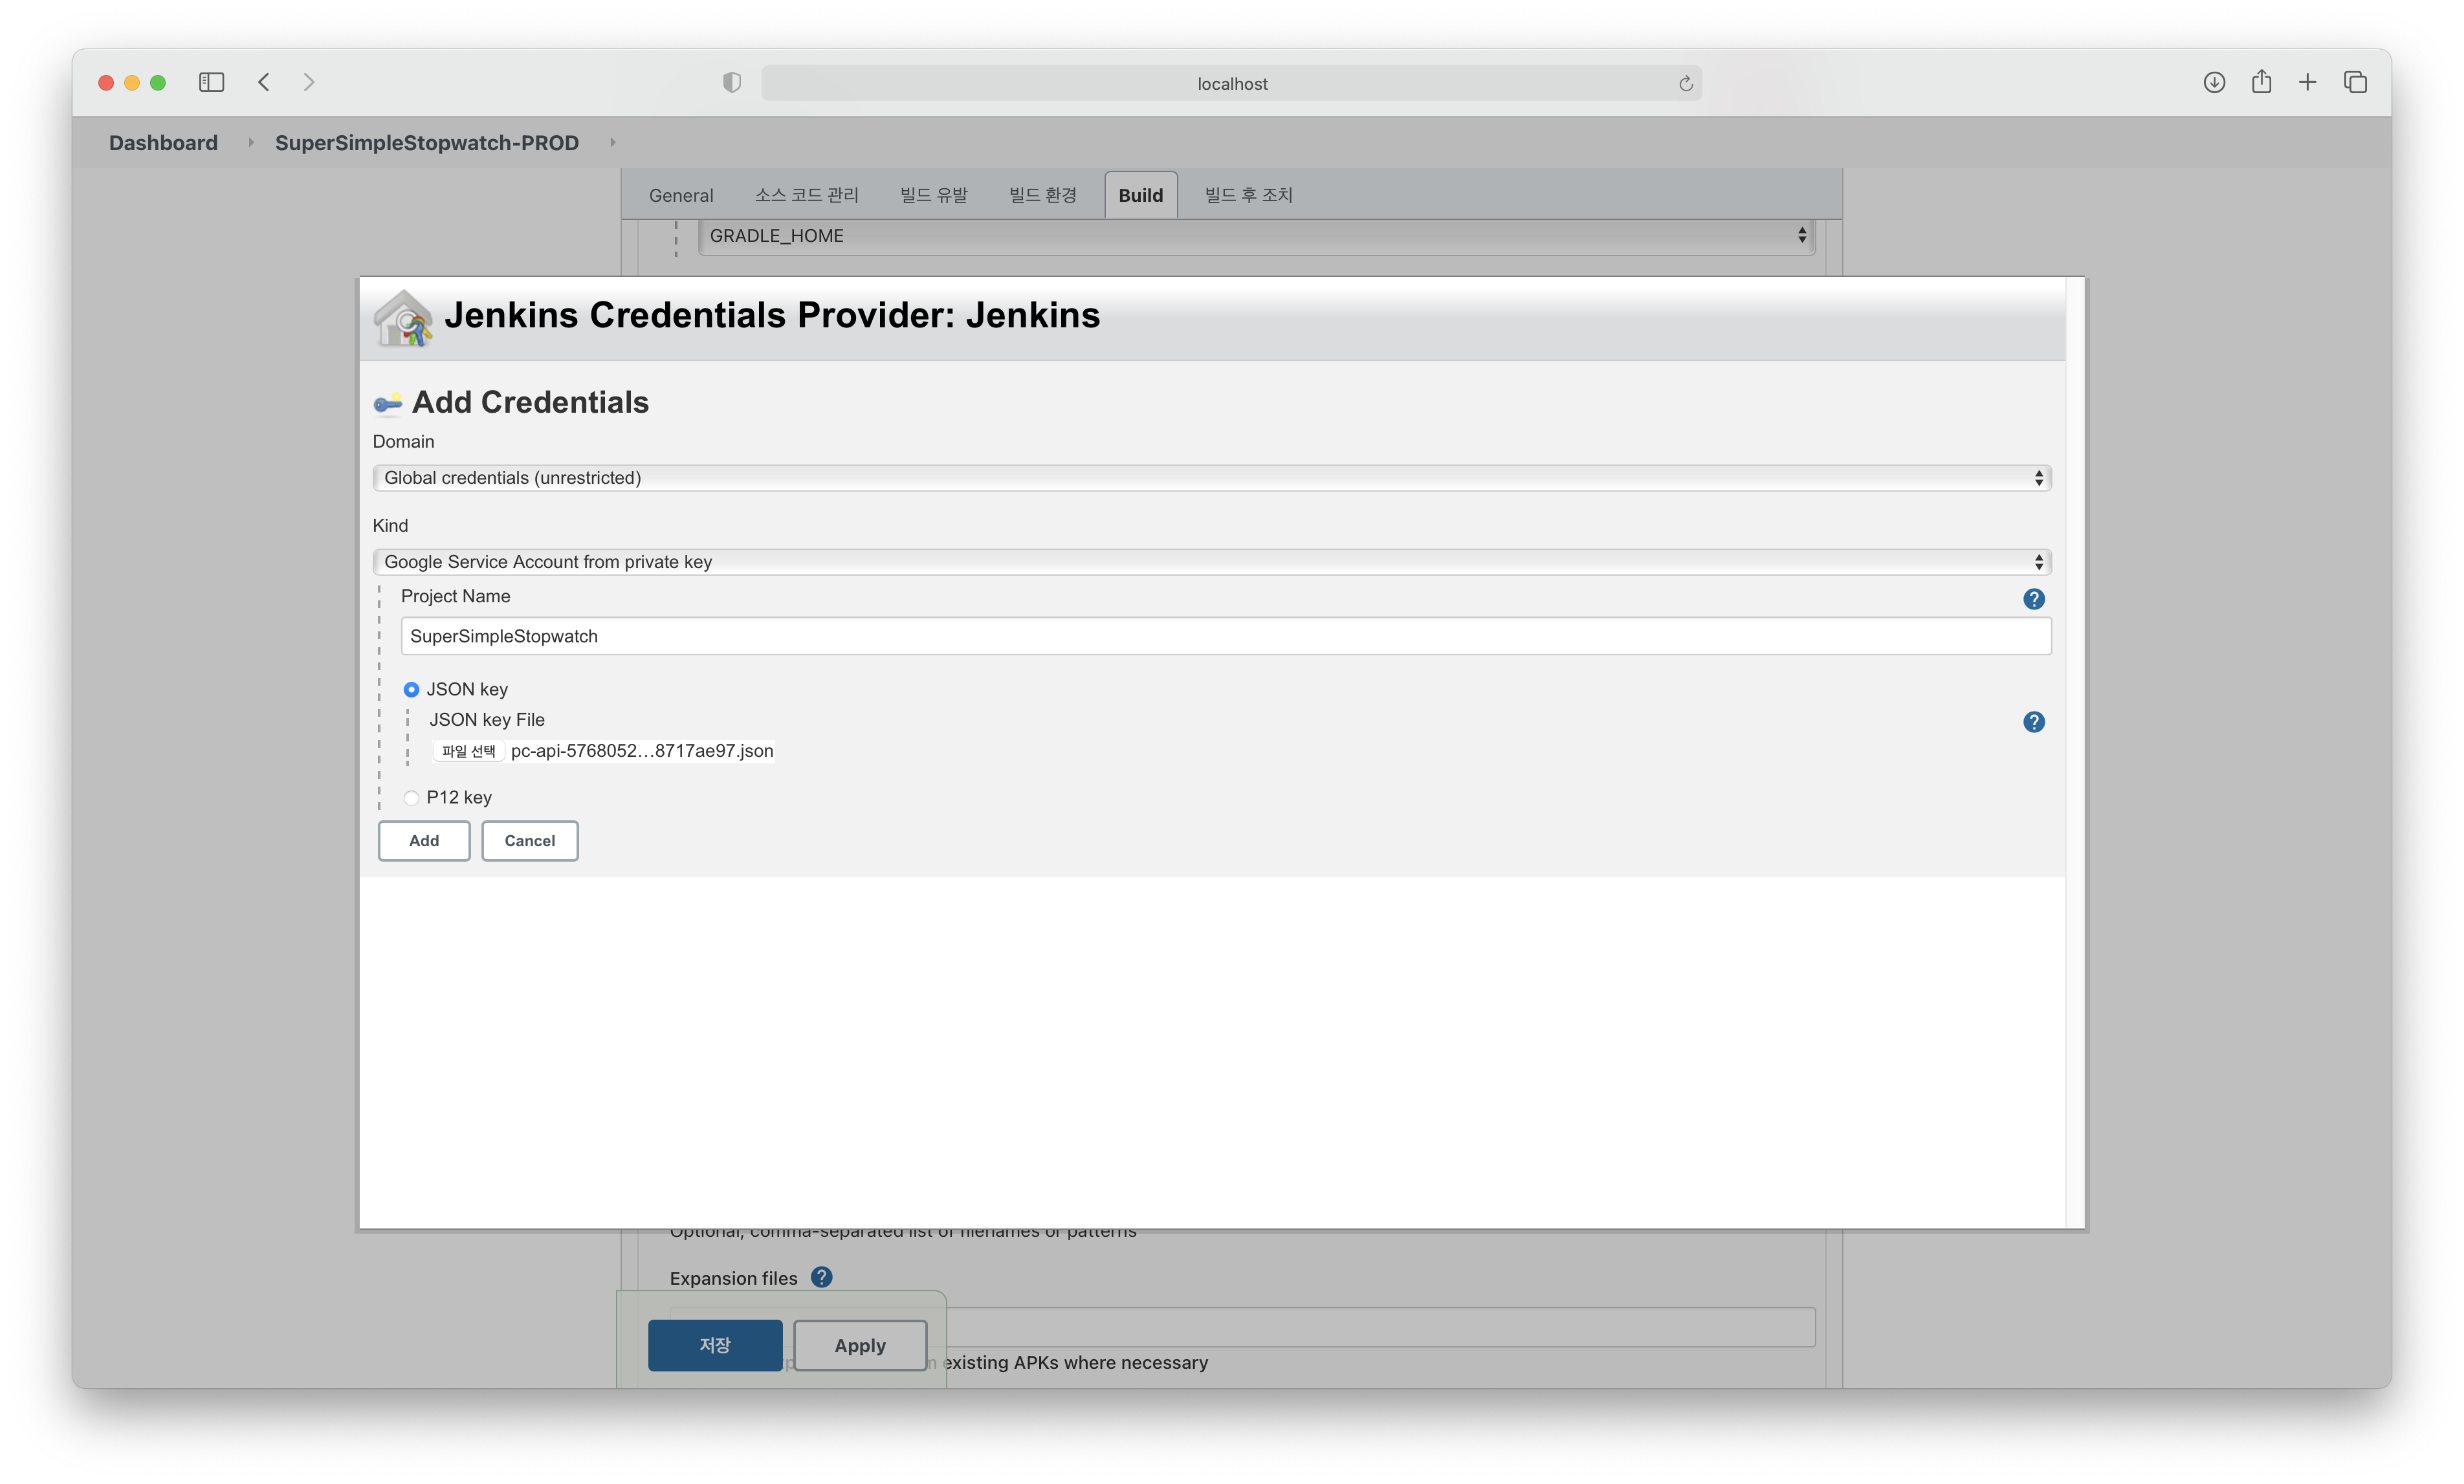This screenshot has height=1484, width=2464.
Task: Click the privacy shield icon in the toolbar
Action: [732, 83]
